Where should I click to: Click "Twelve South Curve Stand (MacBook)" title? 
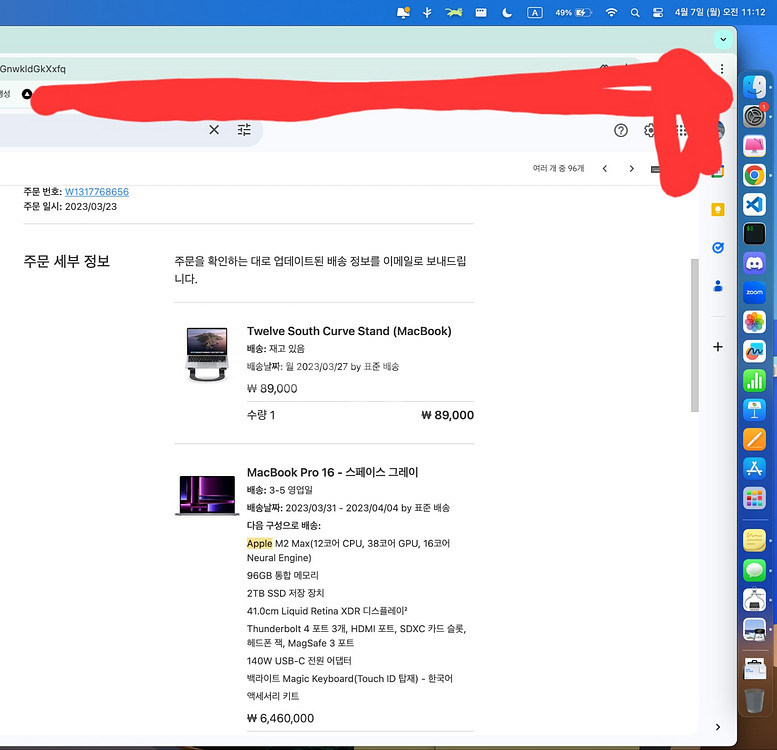[349, 331]
